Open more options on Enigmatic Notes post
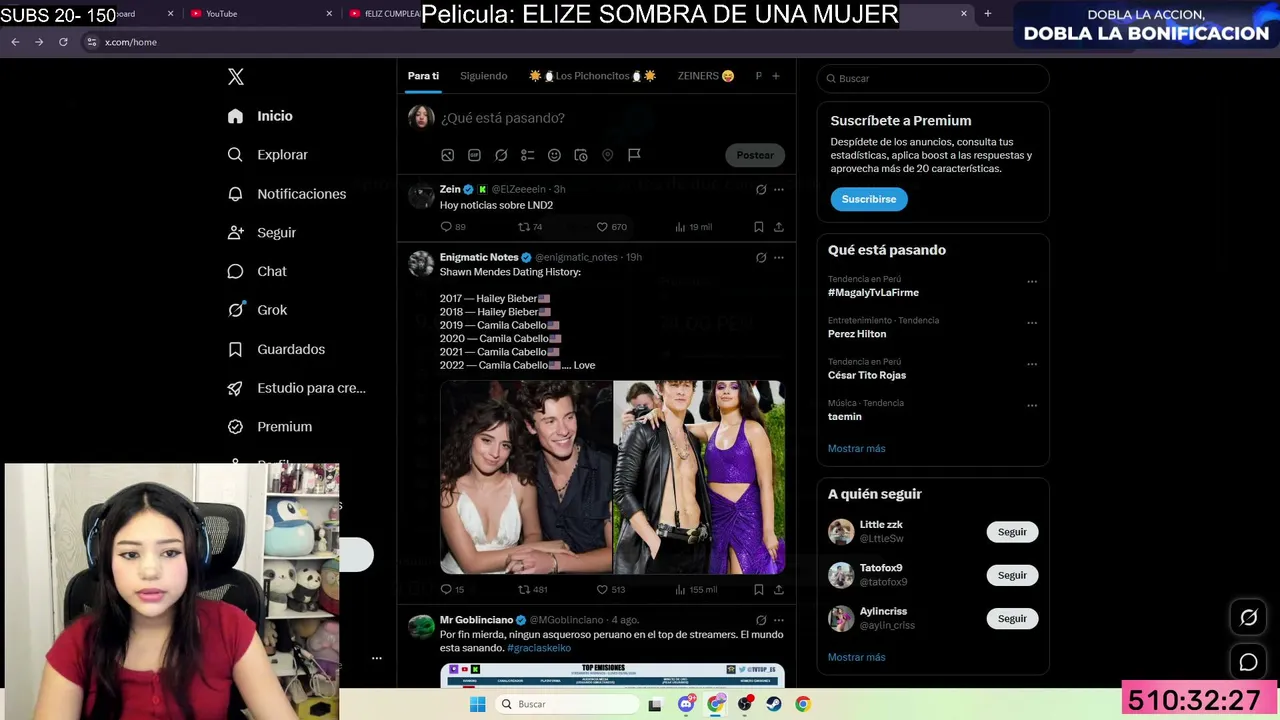1280x720 pixels. point(779,257)
